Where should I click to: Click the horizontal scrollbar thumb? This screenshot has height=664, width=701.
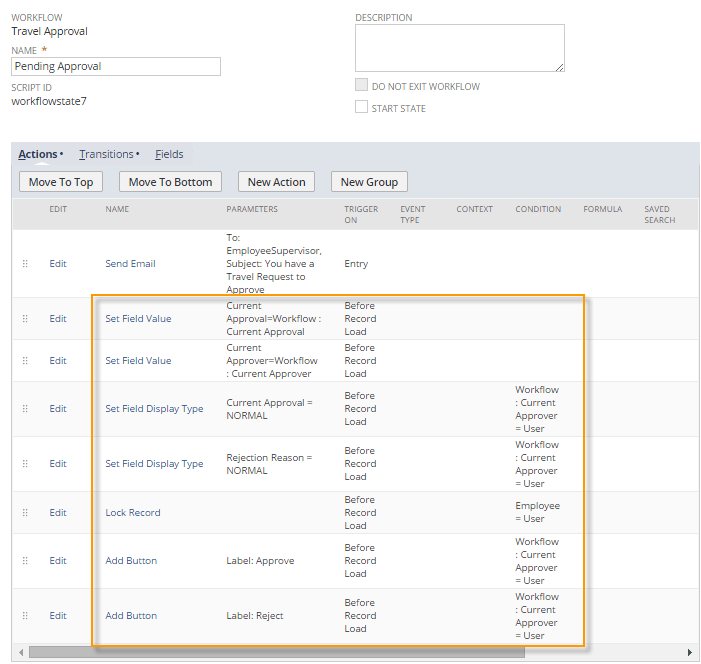click(277, 652)
